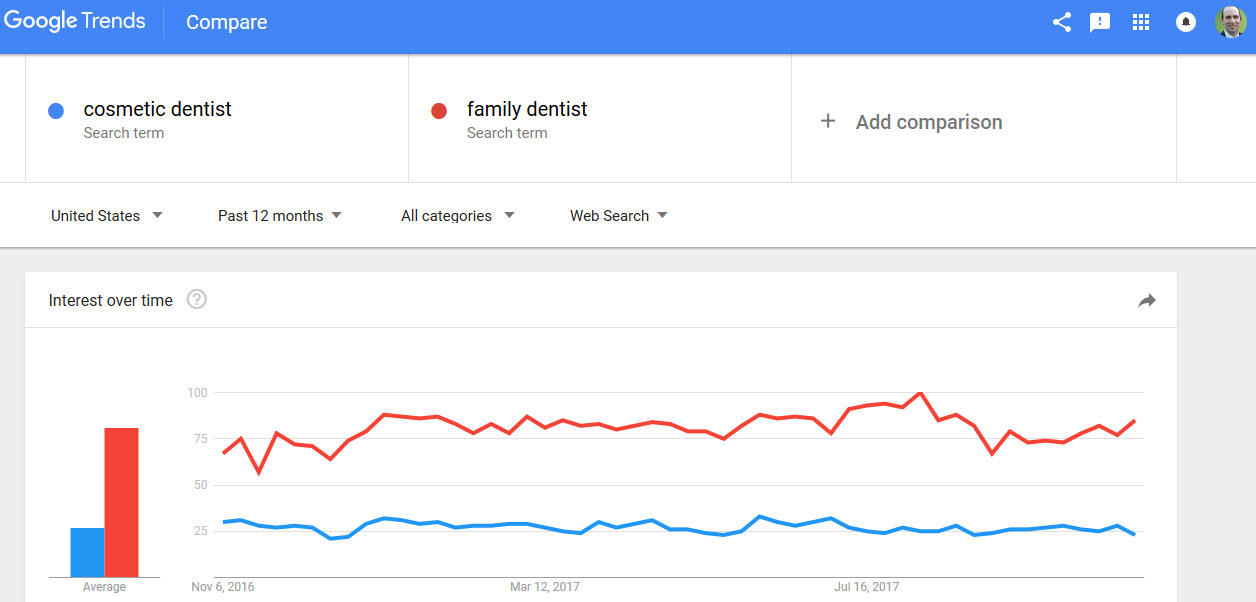Expand the Web Search type dropdown
Screen dimensions: 1256x602
click(619, 215)
